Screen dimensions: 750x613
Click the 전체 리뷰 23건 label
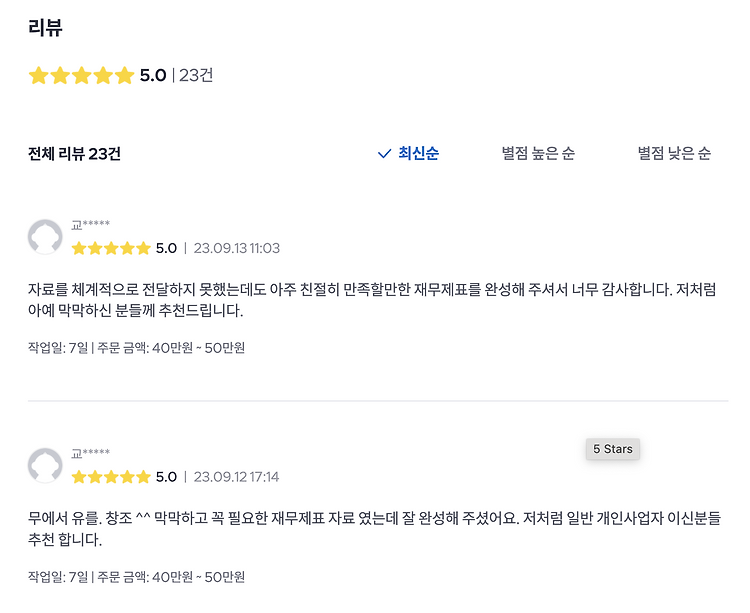75,154
